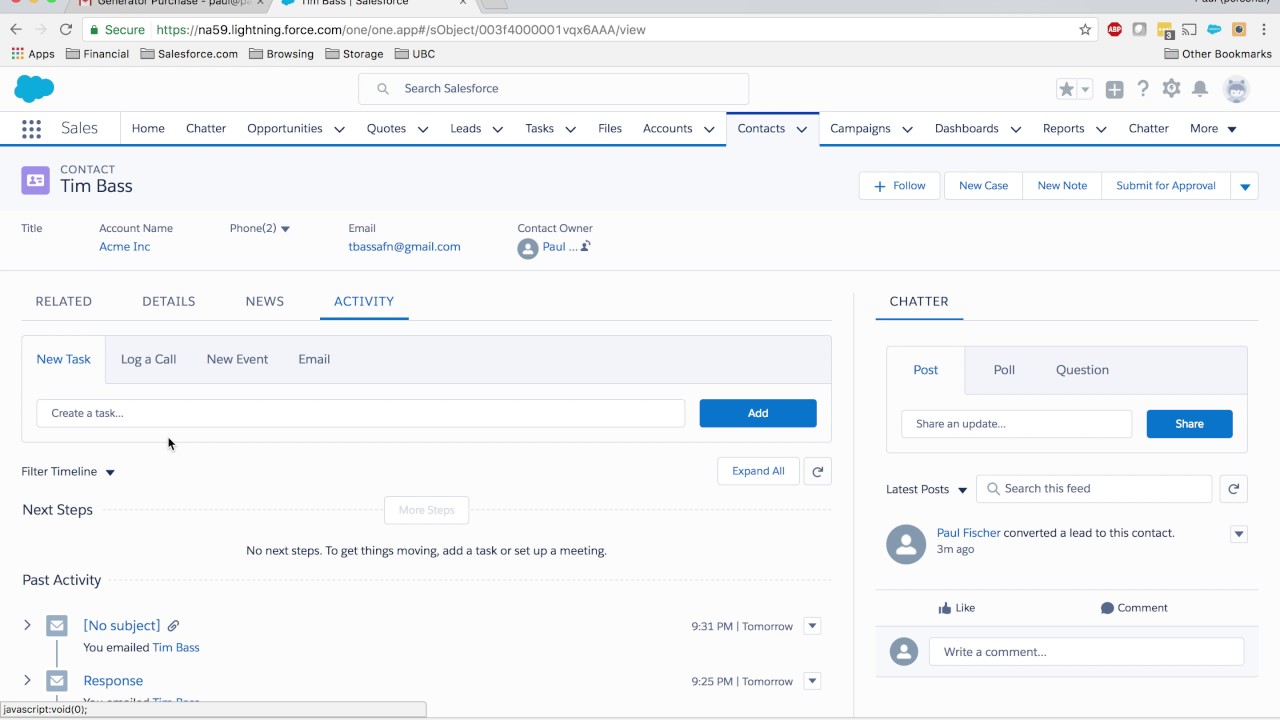Bookmark this page with the star icon

click(1085, 30)
